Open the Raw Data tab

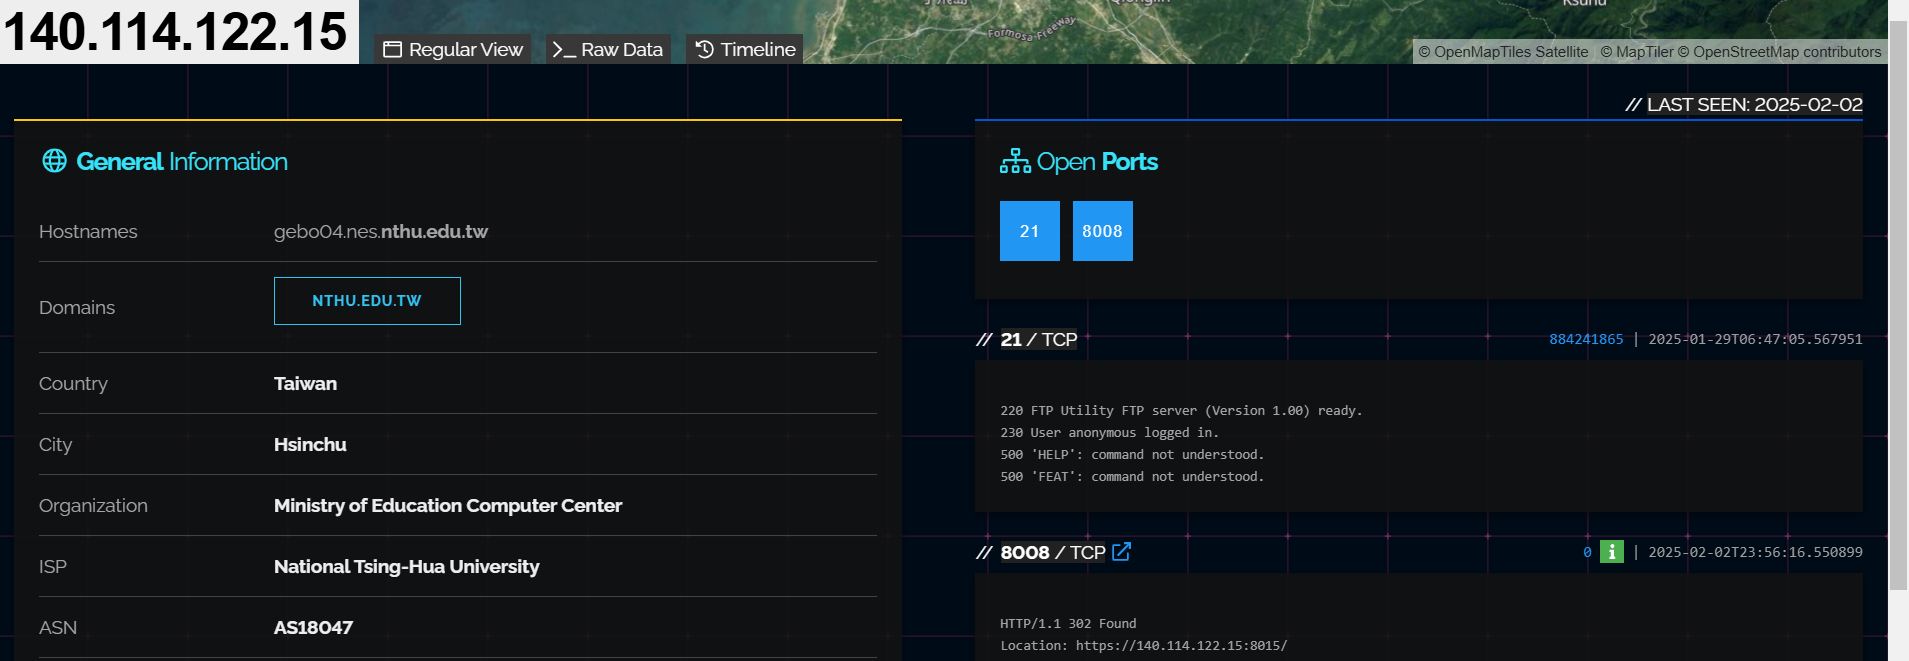(x=608, y=49)
